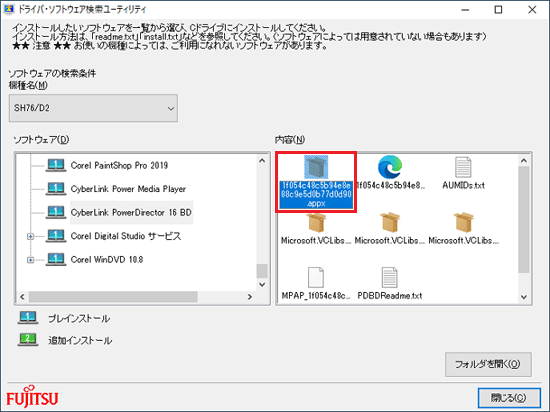Image resolution: width=550 pixels, height=412 pixels.
Task: Click the app icon in the title bar
Action: pos(9,9)
